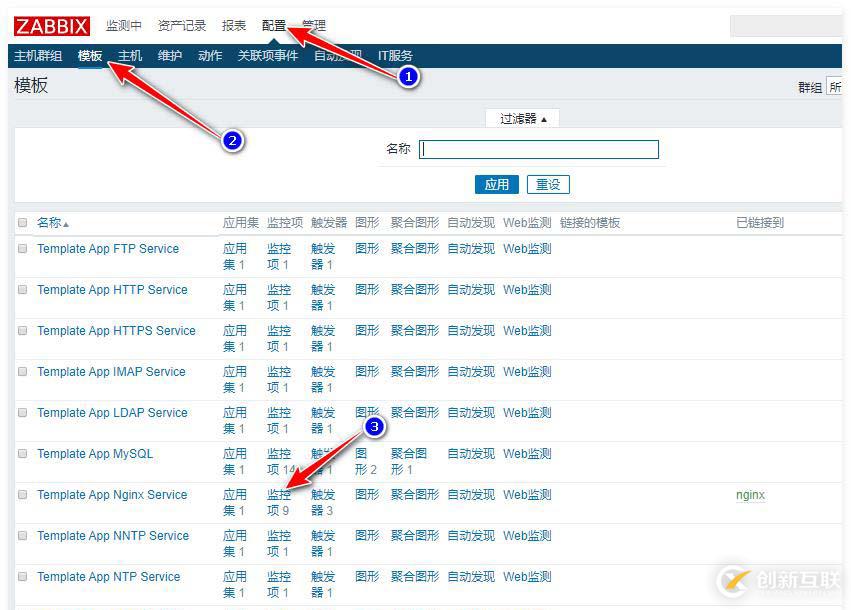
Task: Open 触发器 3 of Nginx Service
Action: pyautogui.click(x=323, y=503)
